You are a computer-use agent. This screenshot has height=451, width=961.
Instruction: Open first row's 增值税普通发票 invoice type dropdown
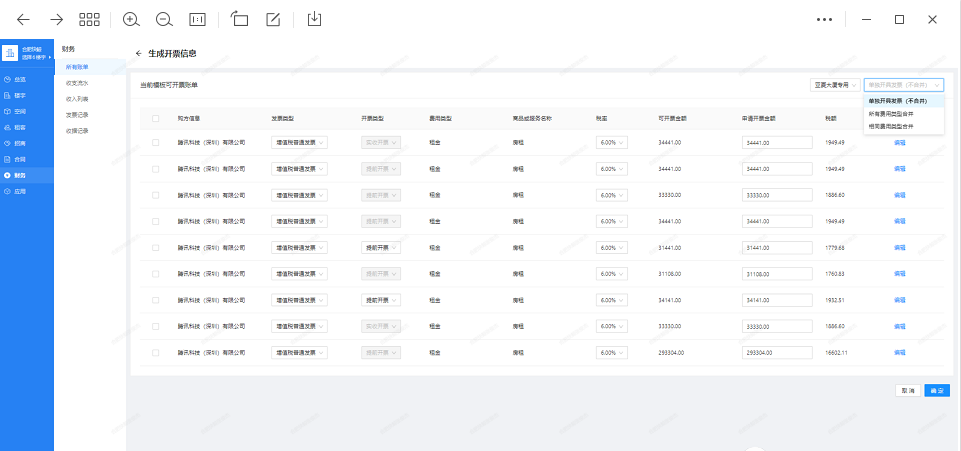[x=299, y=143]
